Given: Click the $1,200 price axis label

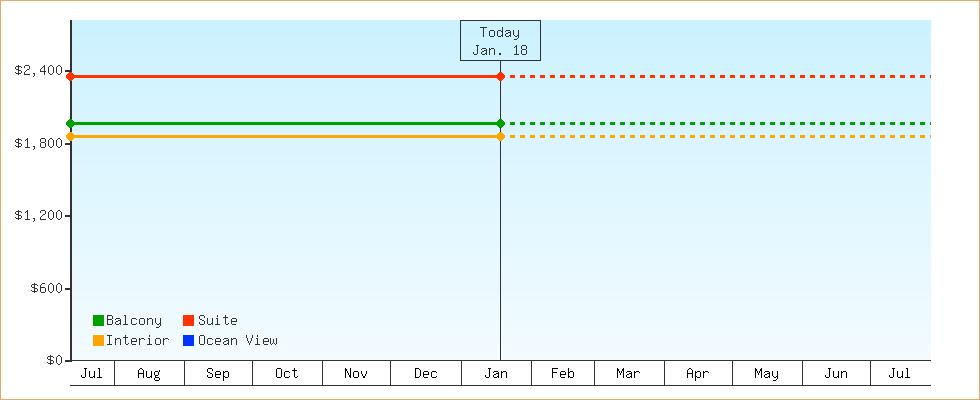Looking at the screenshot, I should [39, 216].
